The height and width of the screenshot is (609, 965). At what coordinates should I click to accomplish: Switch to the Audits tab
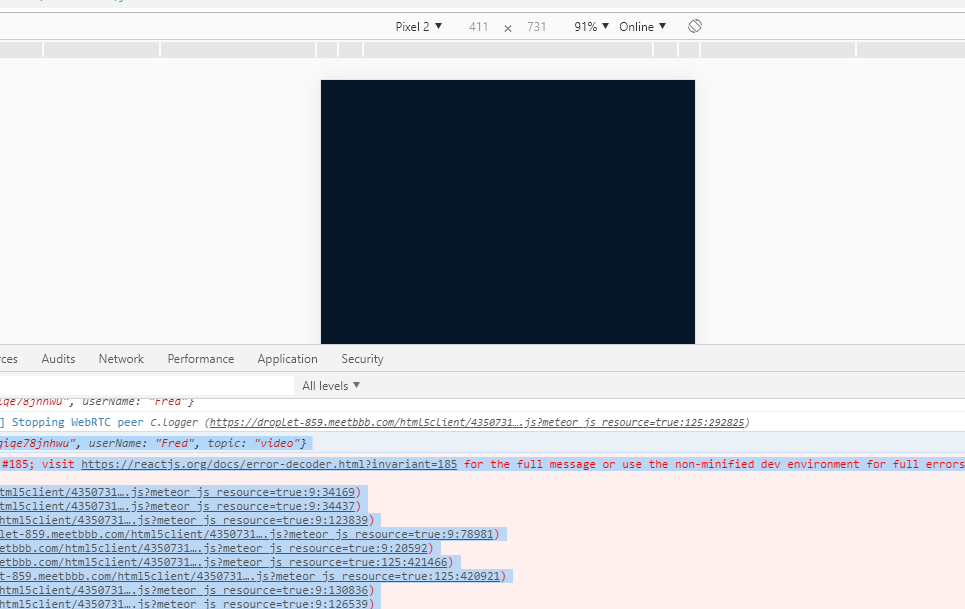coord(58,358)
